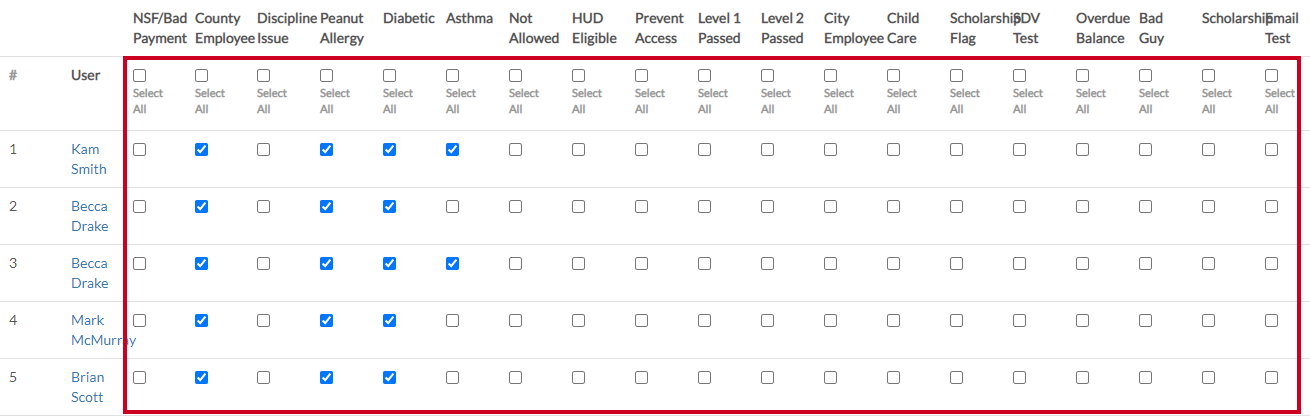Tick Select All for NSF/Bad Payment

139,76
